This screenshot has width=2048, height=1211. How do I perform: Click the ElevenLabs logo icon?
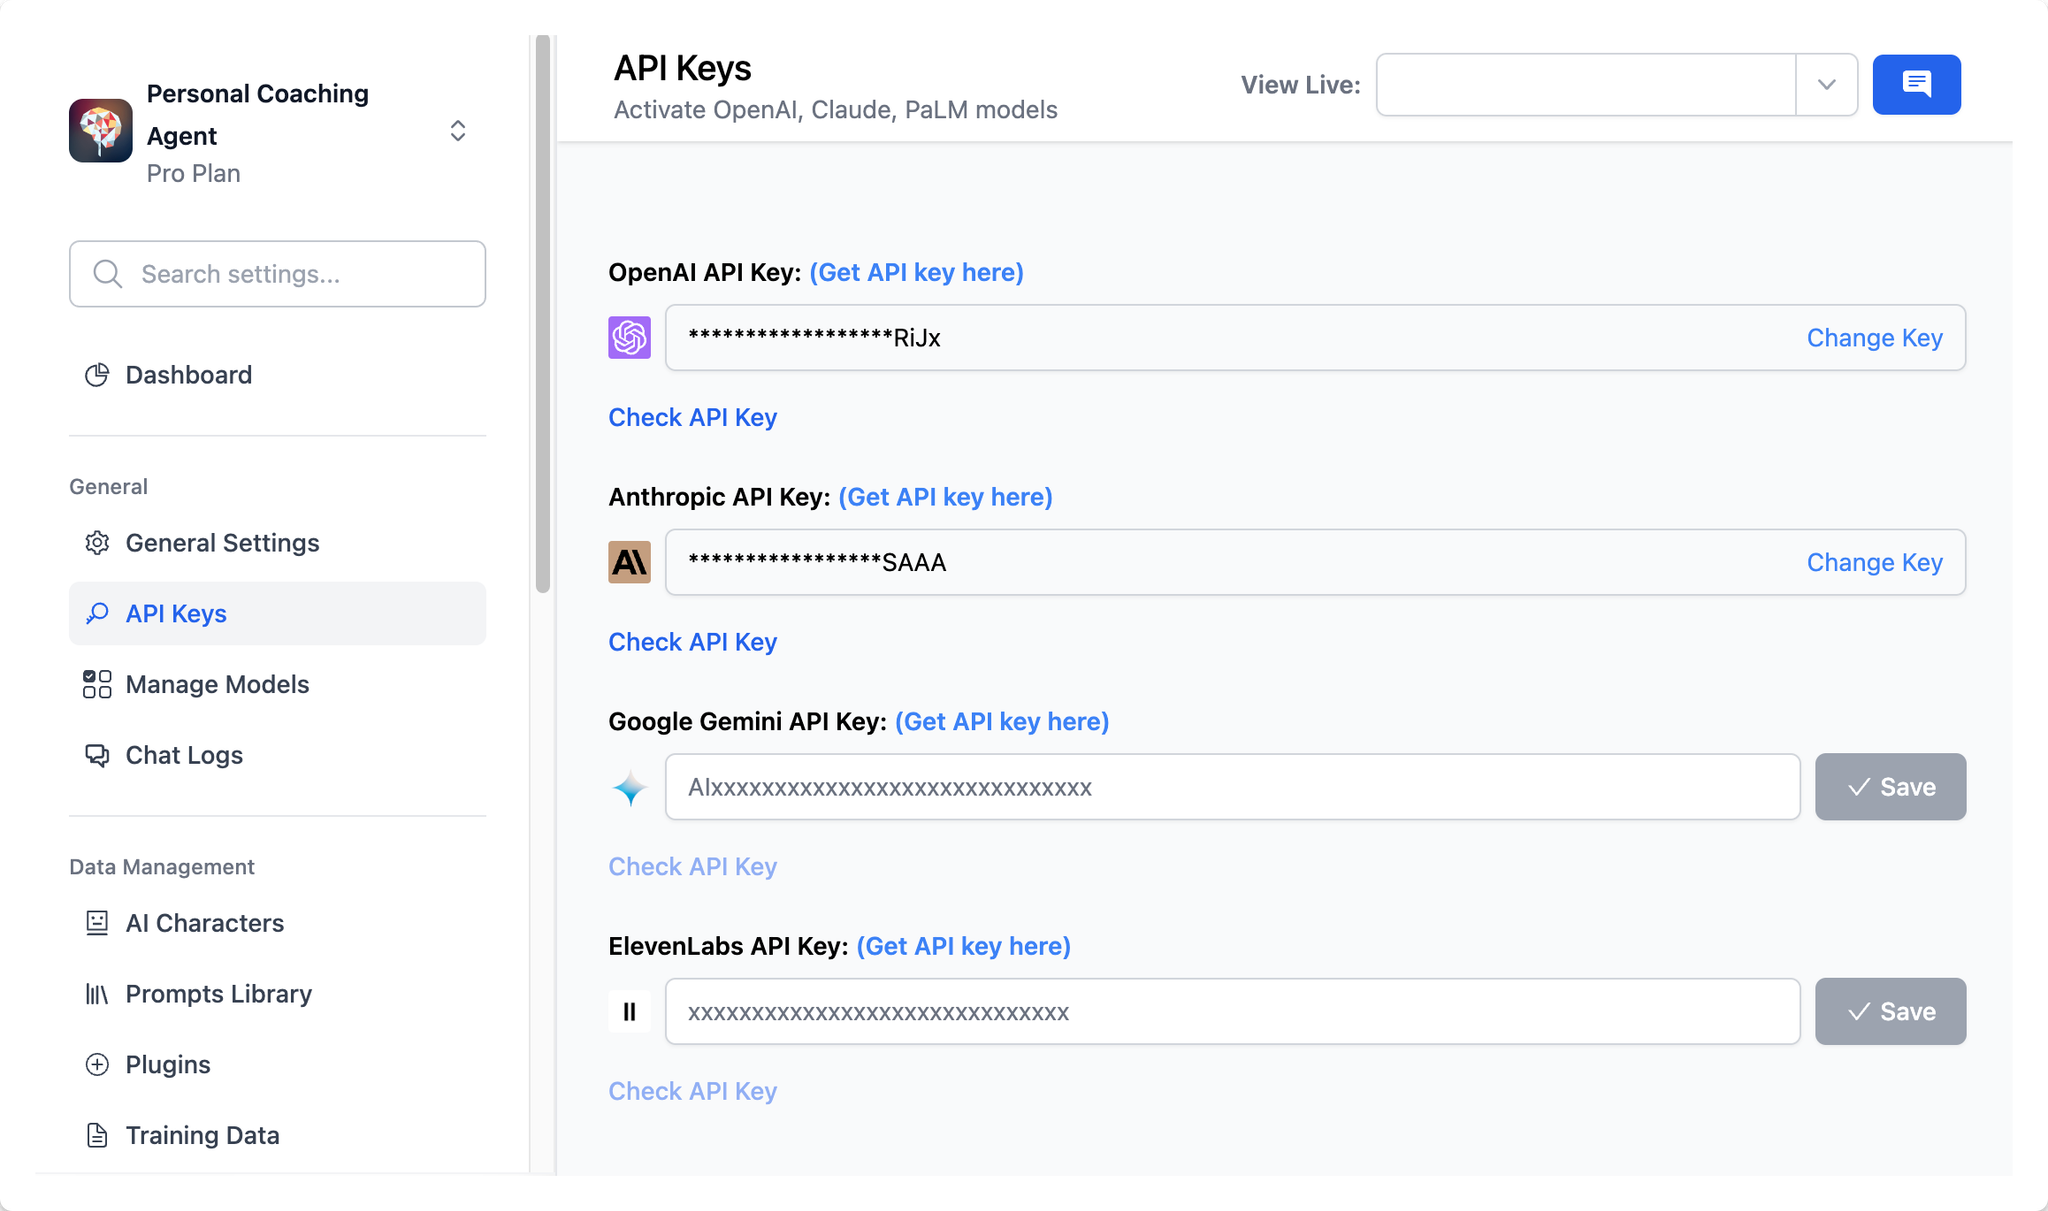[629, 1012]
